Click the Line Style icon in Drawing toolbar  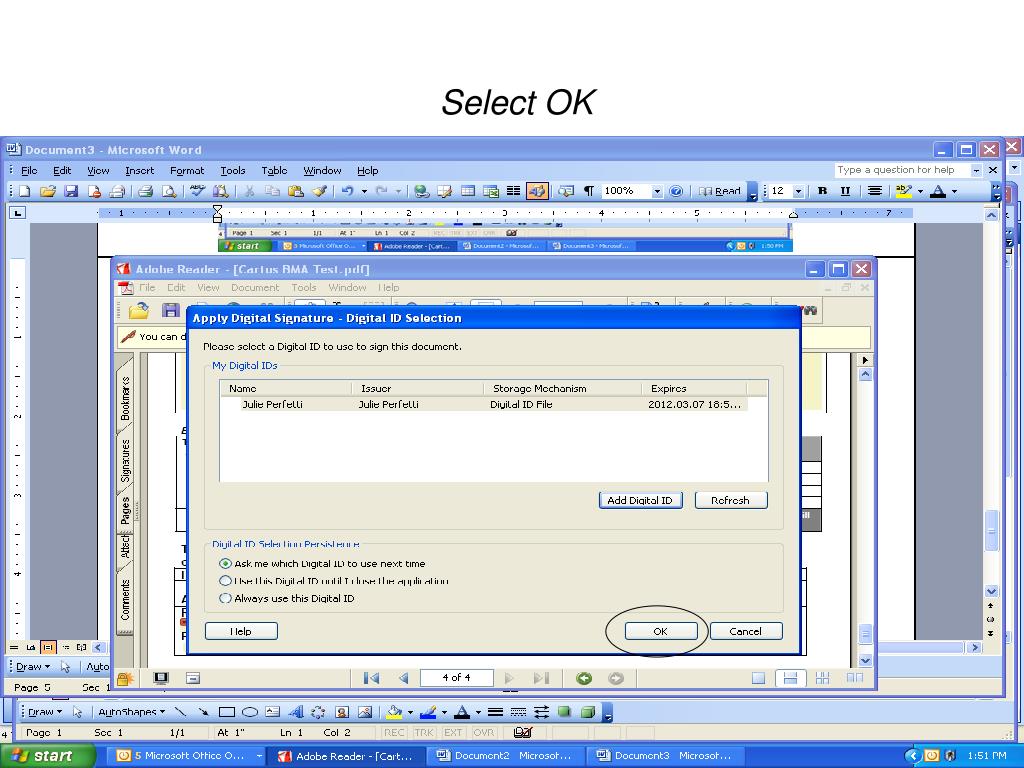pos(496,712)
